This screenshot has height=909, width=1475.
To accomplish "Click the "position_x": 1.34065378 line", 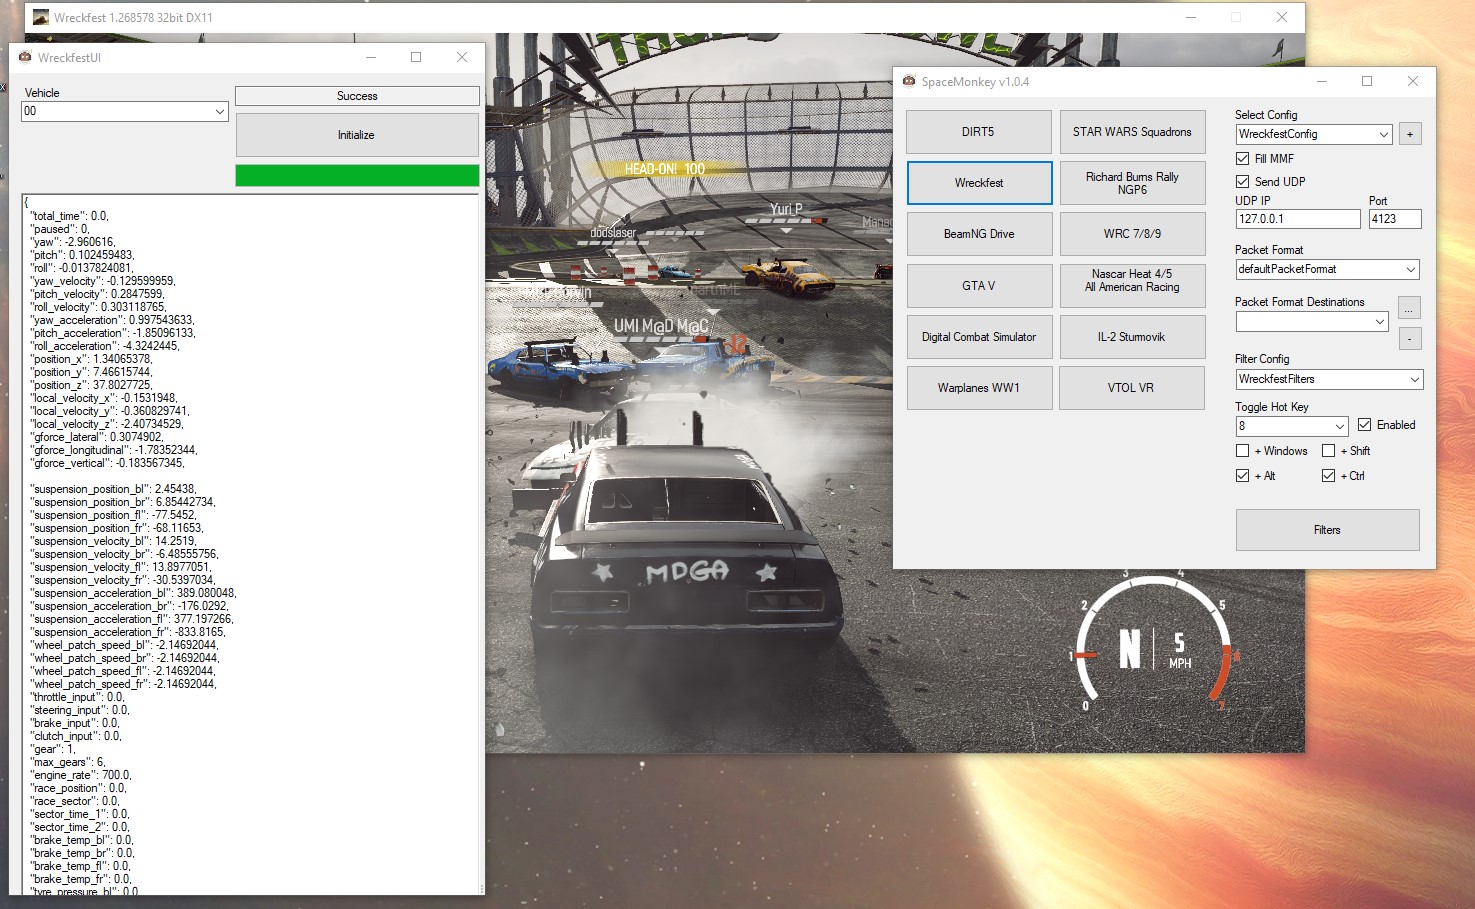I will 91,359.
